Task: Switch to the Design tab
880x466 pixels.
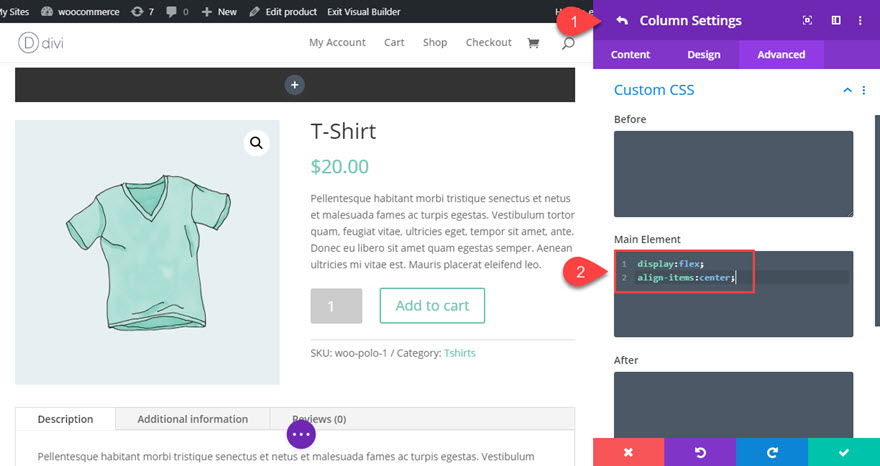Action: coord(703,54)
